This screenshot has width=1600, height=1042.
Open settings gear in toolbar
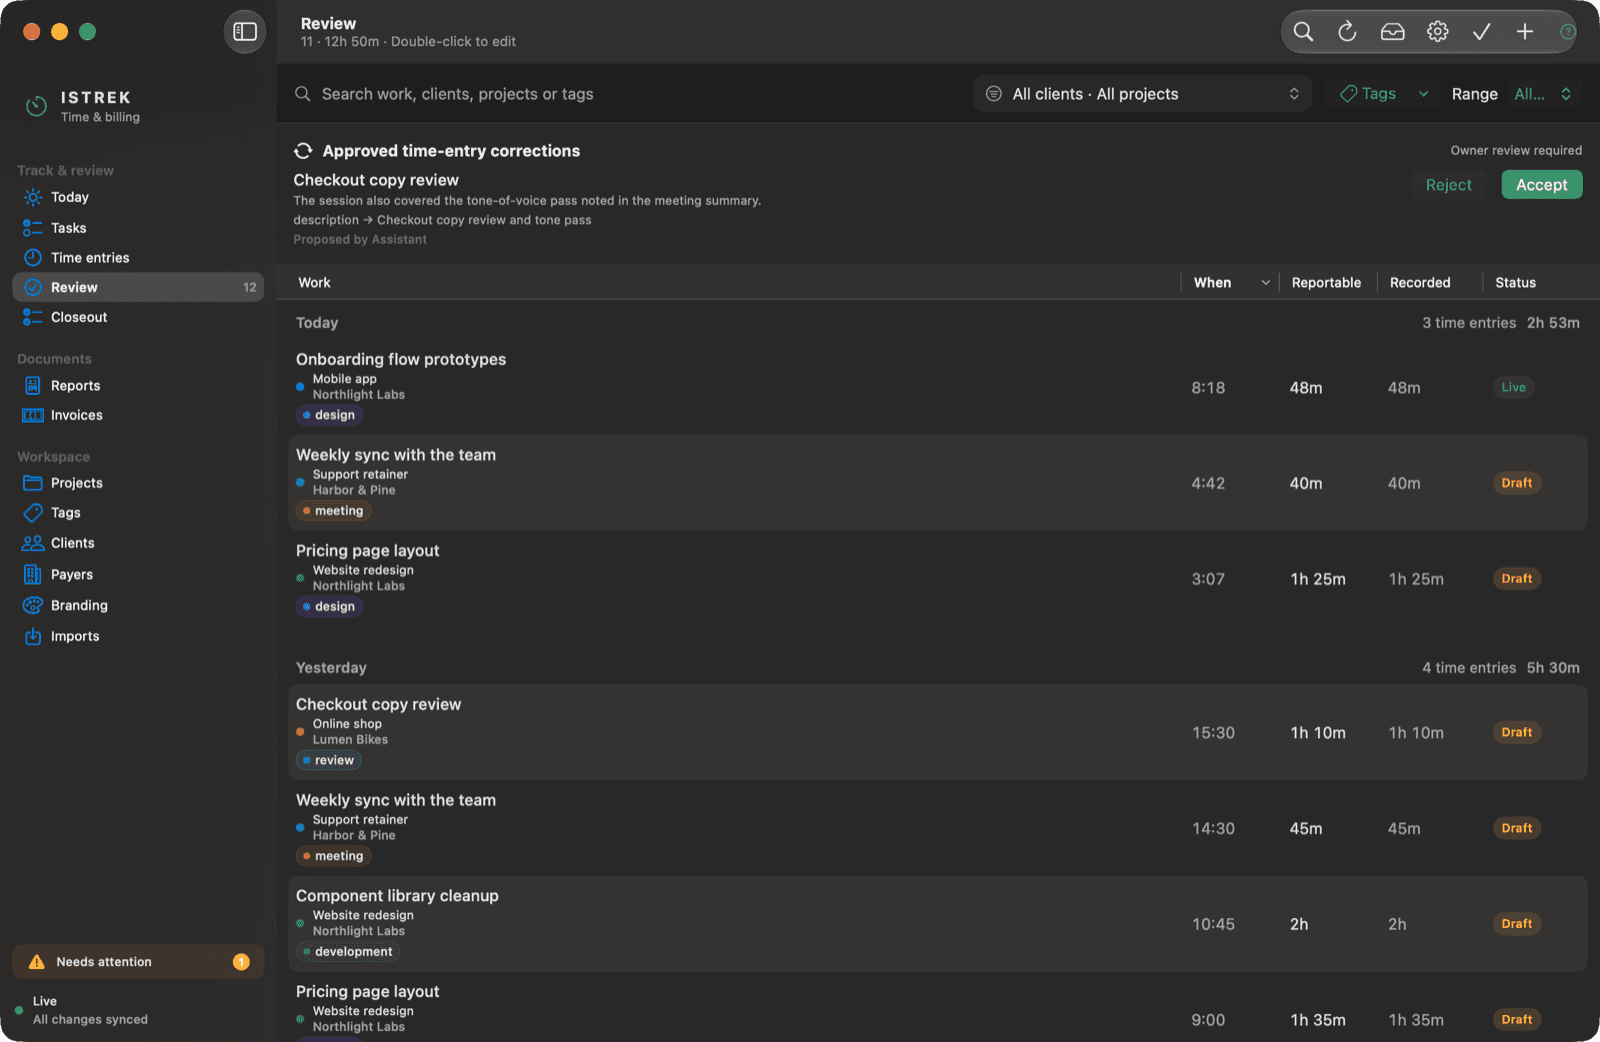pos(1437,32)
